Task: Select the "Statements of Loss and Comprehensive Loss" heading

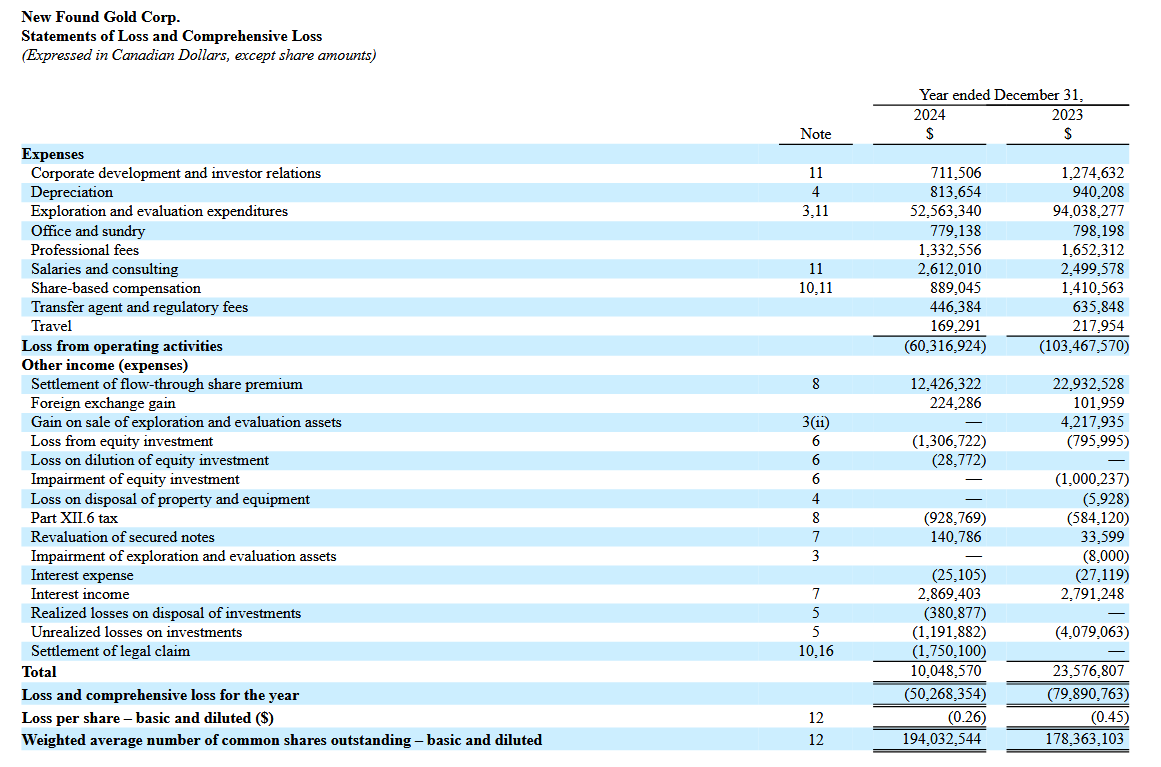Action: (171, 36)
